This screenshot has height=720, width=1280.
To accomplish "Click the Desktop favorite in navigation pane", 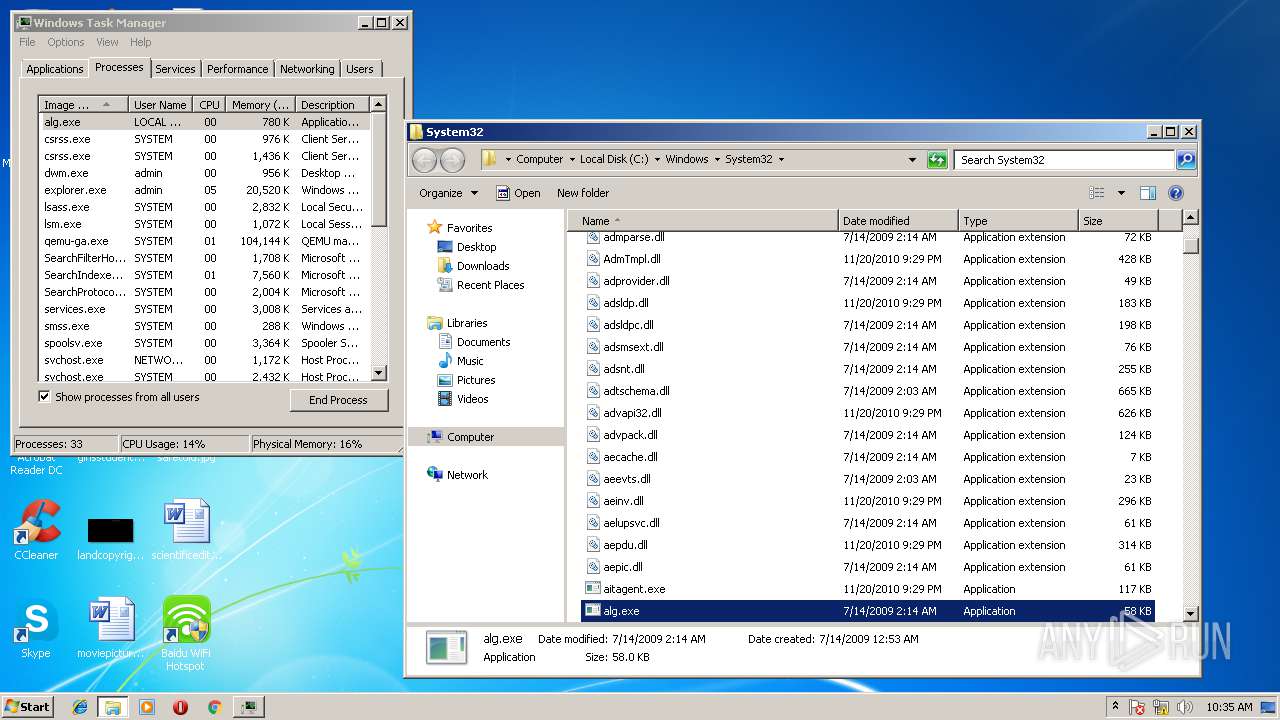I will (476, 247).
